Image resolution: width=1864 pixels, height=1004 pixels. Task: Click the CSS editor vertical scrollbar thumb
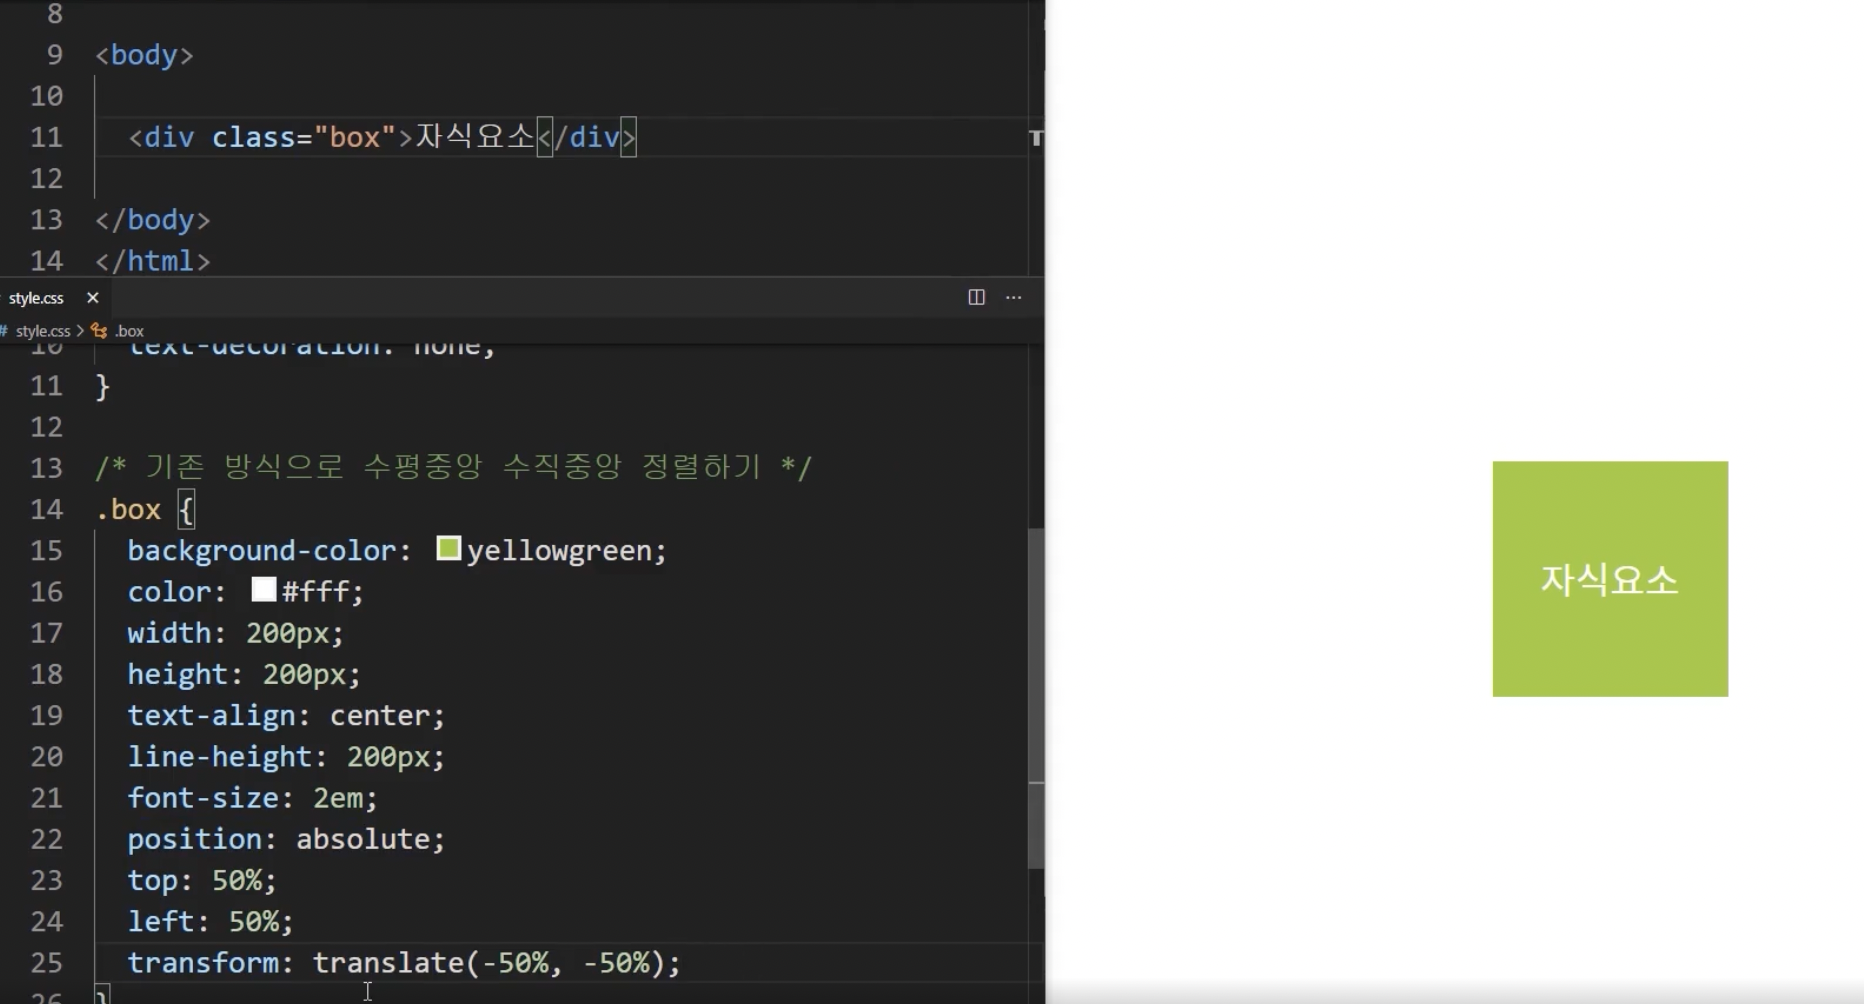pyautogui.click(x=1036, y=698)
